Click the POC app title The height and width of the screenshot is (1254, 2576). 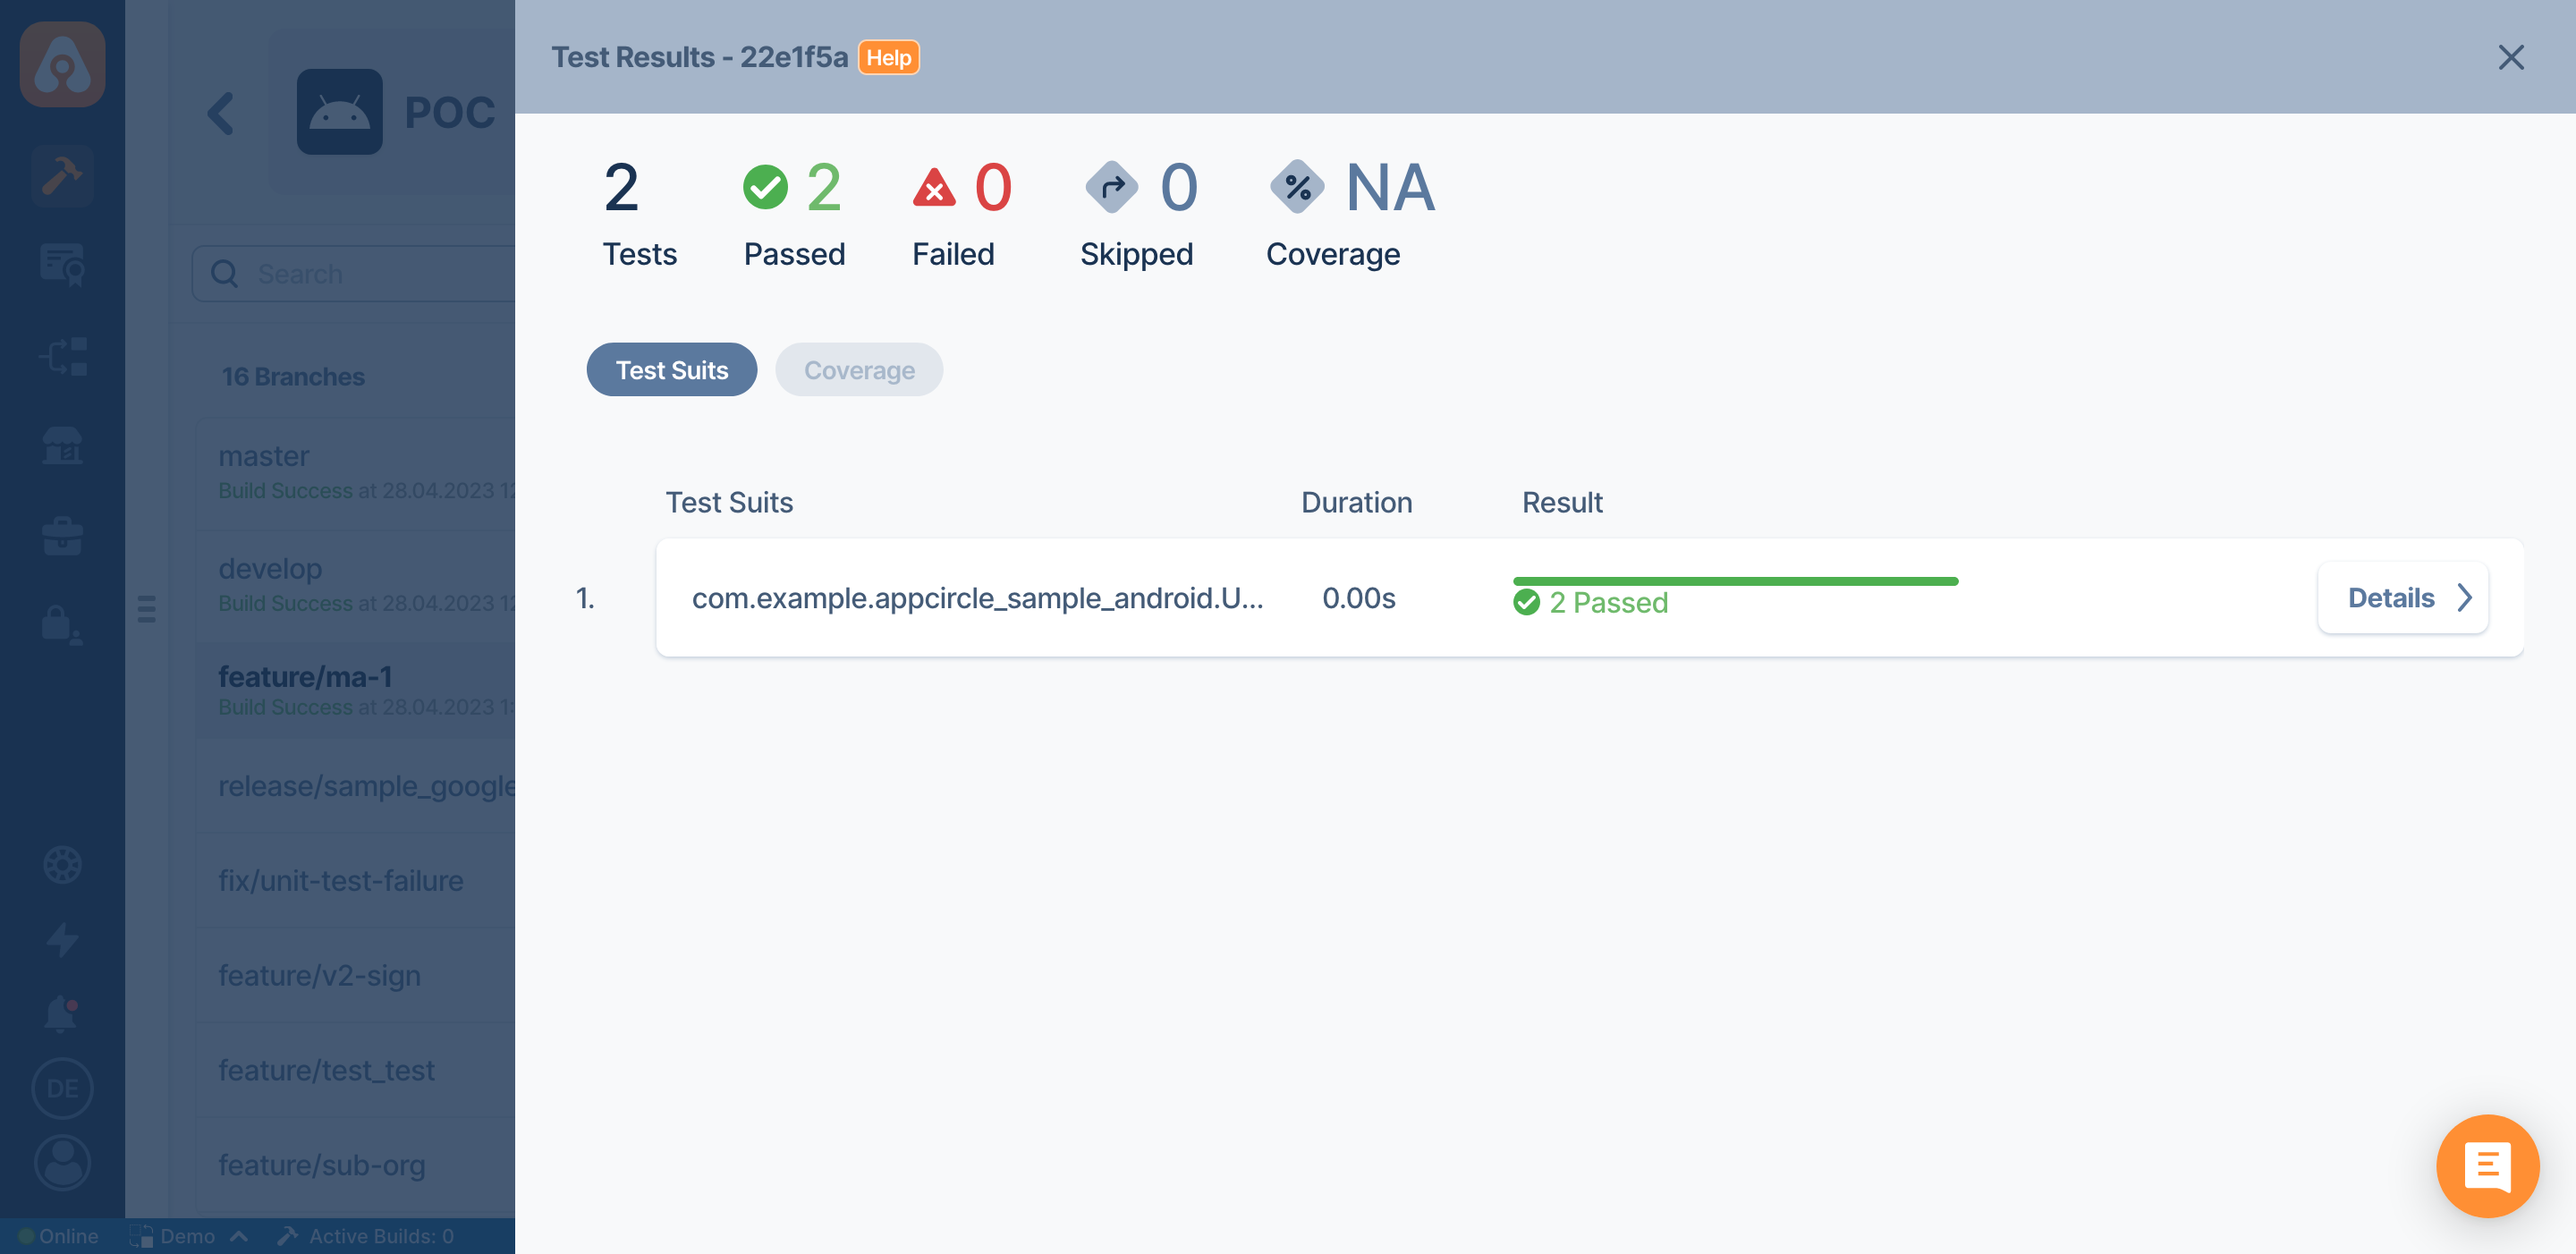point(449,113)
